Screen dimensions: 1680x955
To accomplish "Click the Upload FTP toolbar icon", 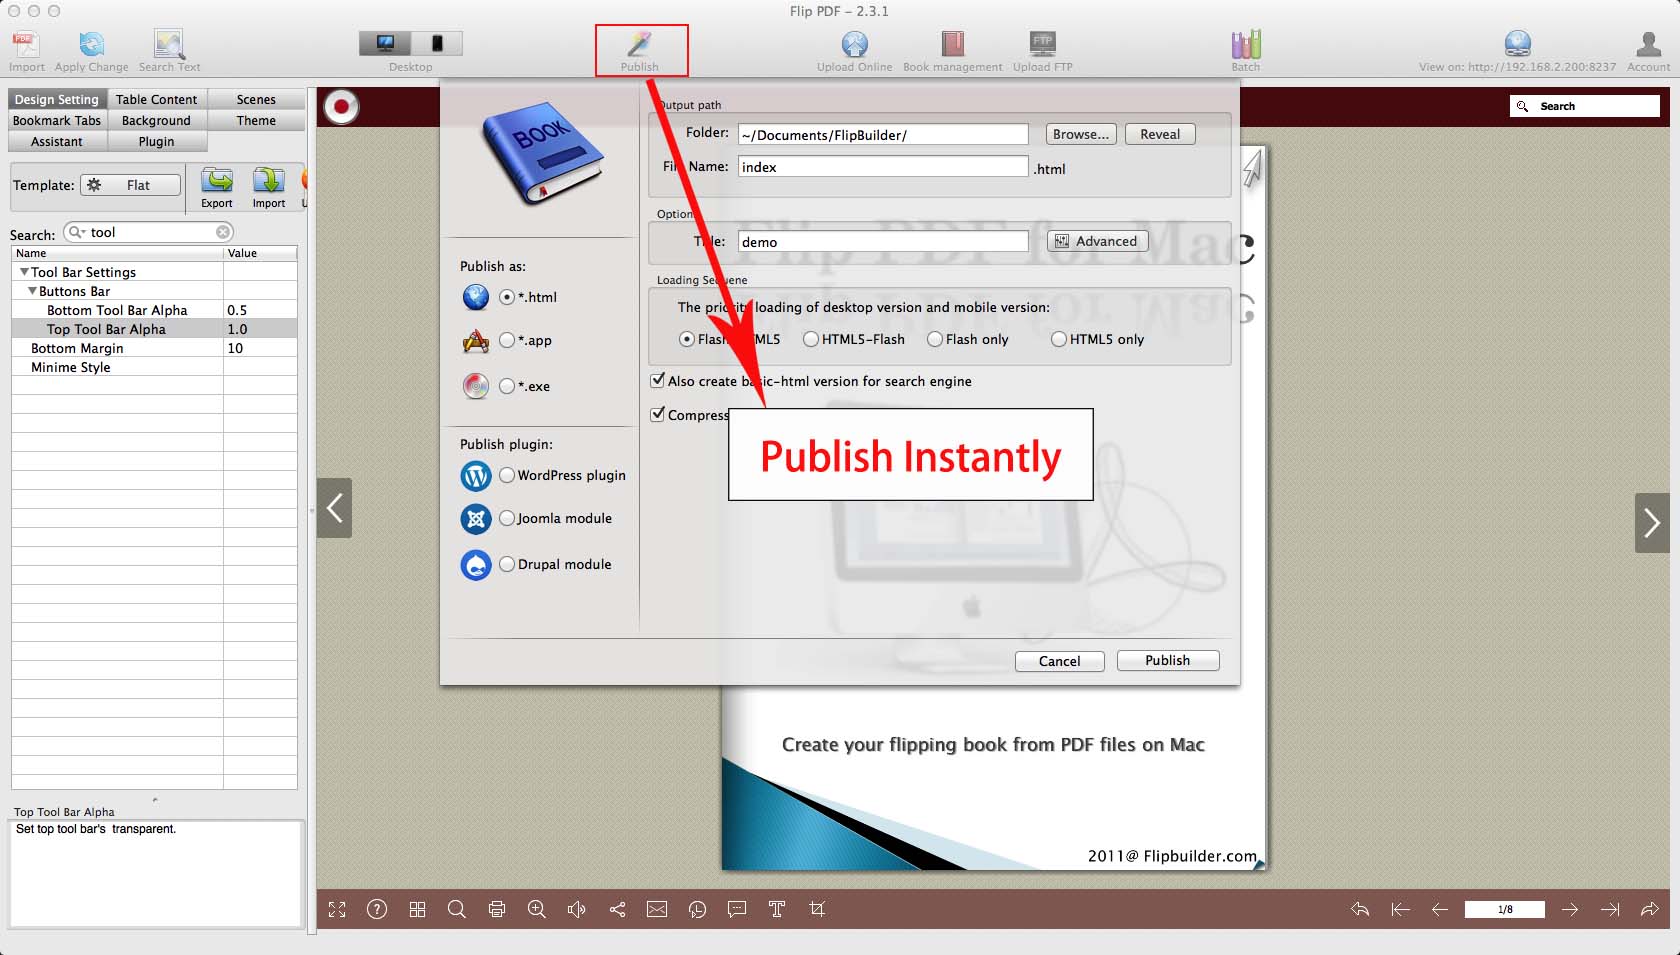I will (1042, 46).
